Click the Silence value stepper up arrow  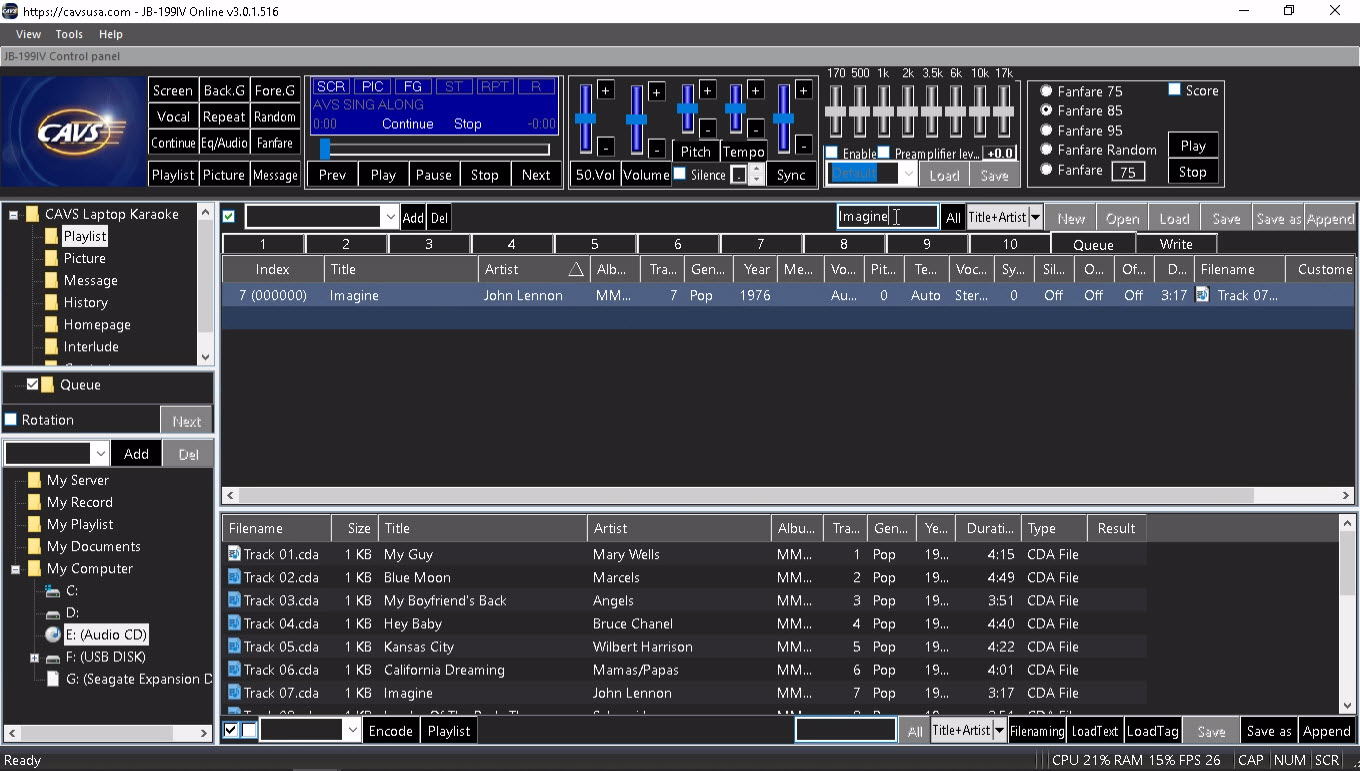[757, 168]
